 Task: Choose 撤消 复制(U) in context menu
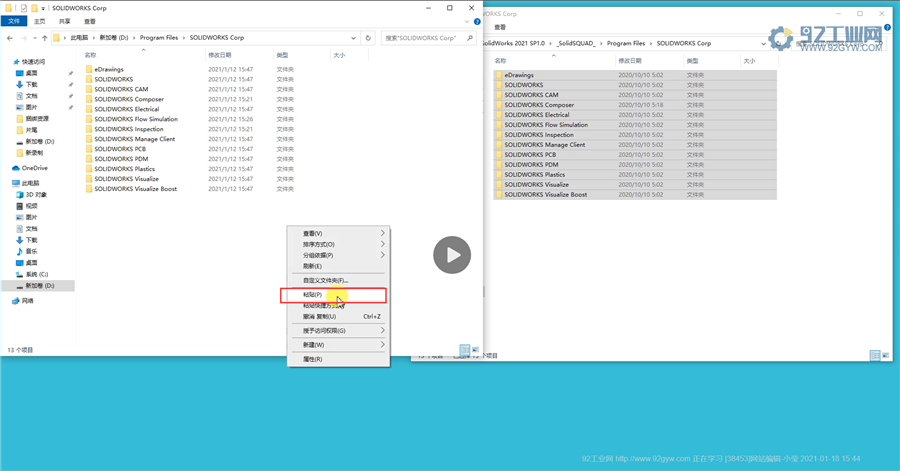pos(338,317)
